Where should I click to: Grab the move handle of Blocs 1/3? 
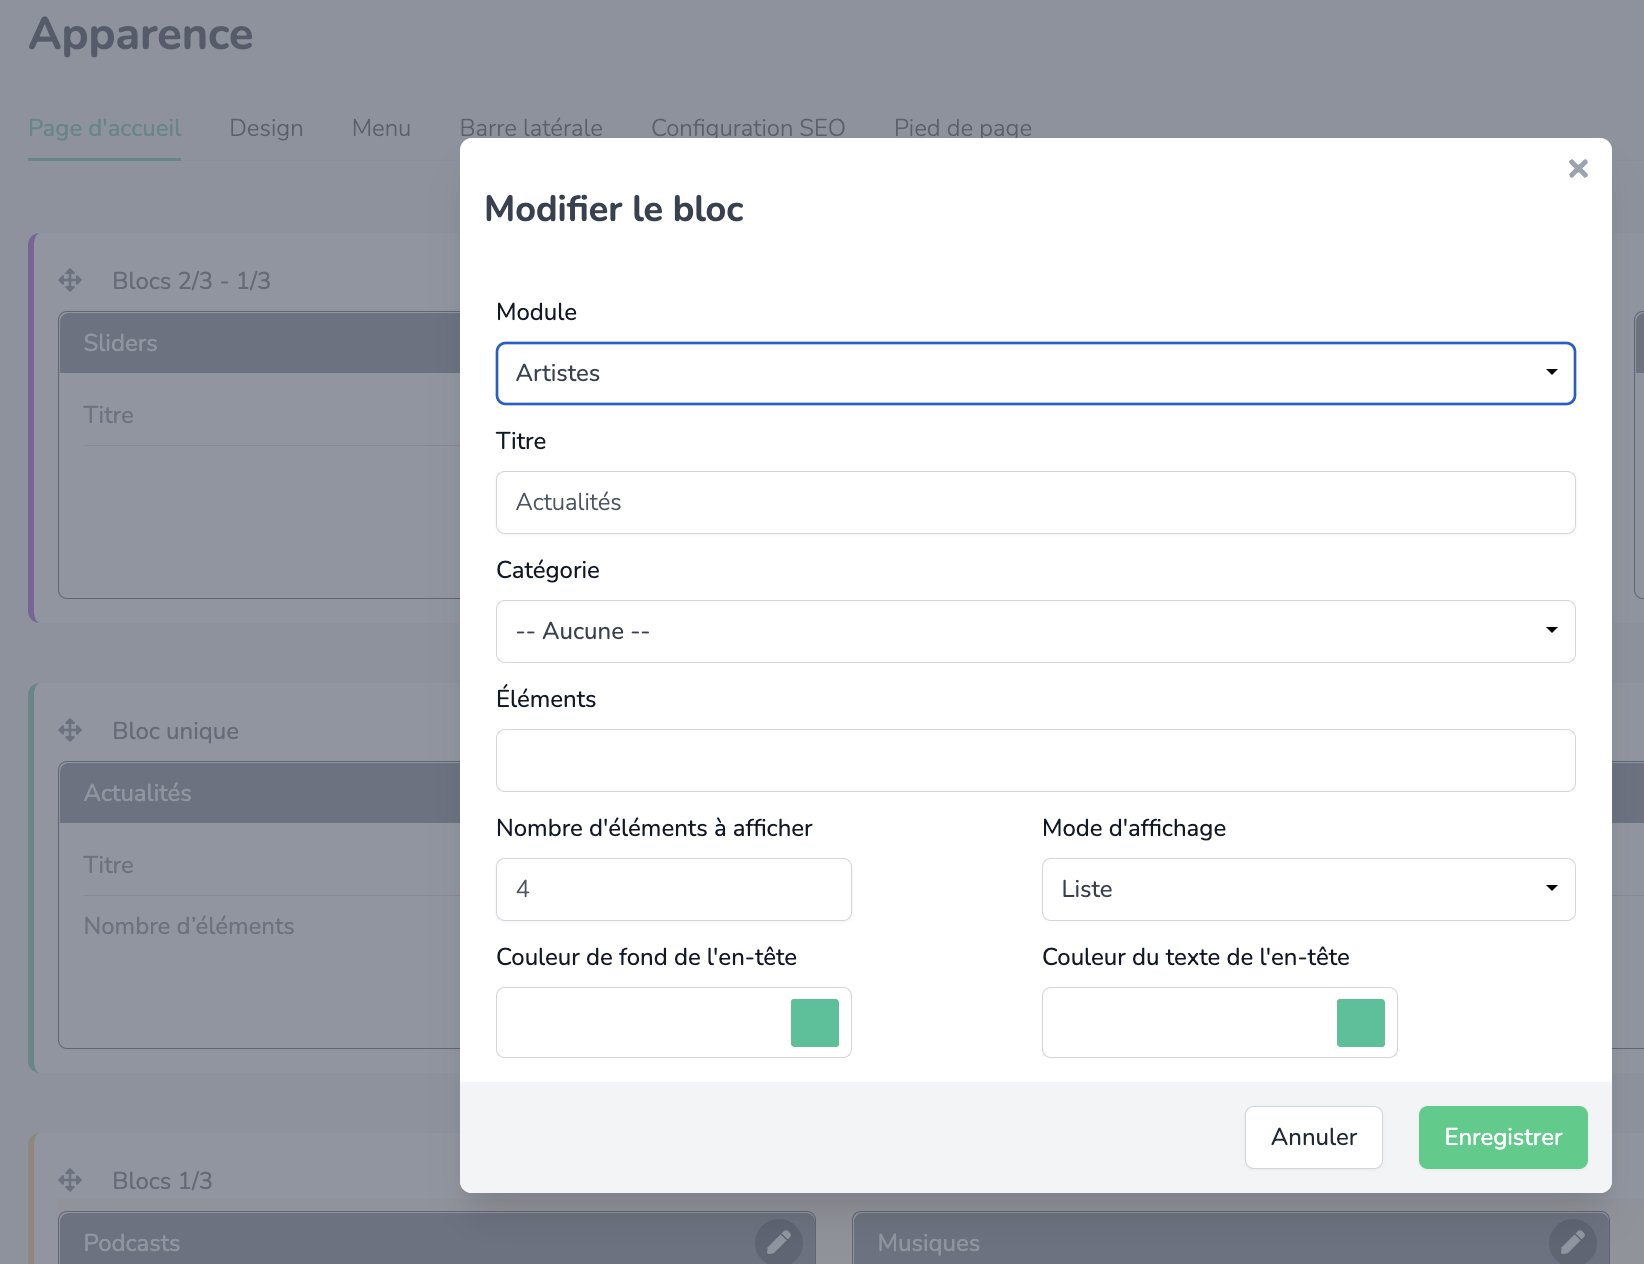coord(70,1180)
